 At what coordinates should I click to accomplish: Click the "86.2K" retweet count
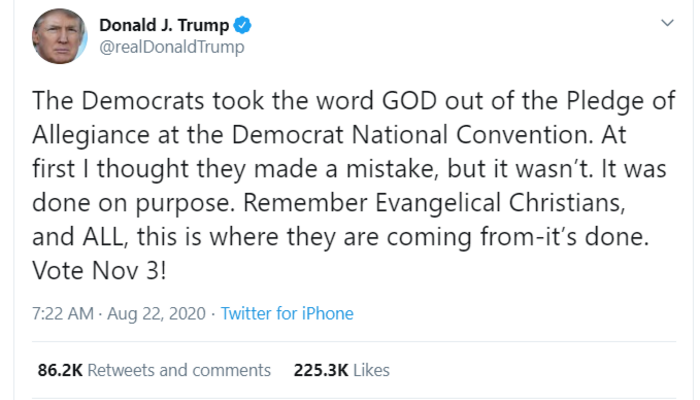click(x=60, y=370)
